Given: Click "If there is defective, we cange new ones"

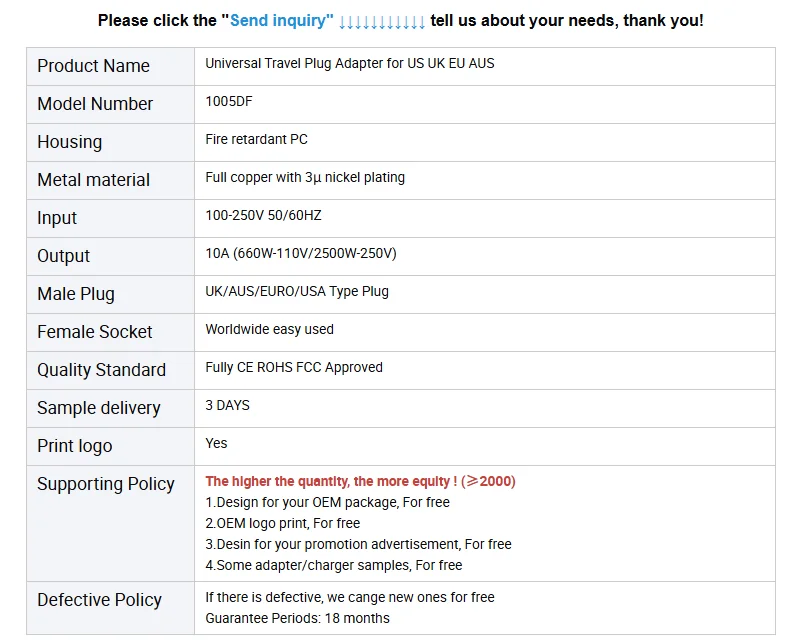Looking at the screenshot, I should [350, 597].
